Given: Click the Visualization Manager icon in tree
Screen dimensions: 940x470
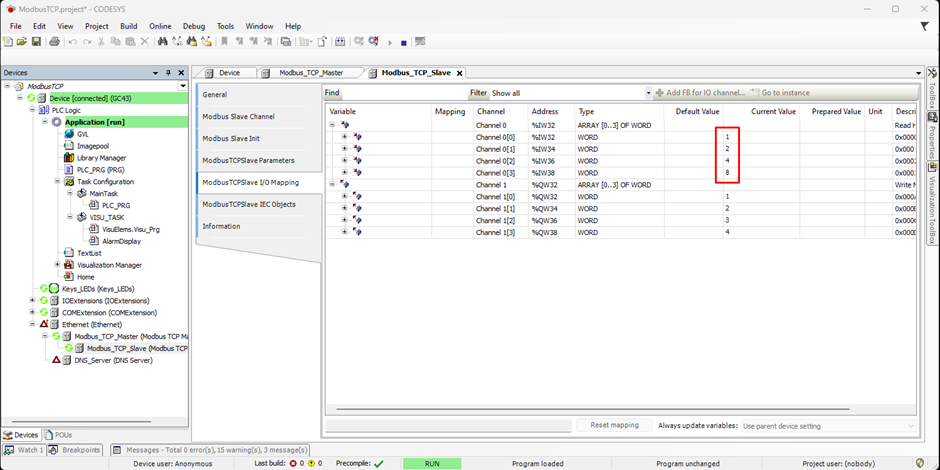Looking at the screenshot, I should tap(69, 265).
